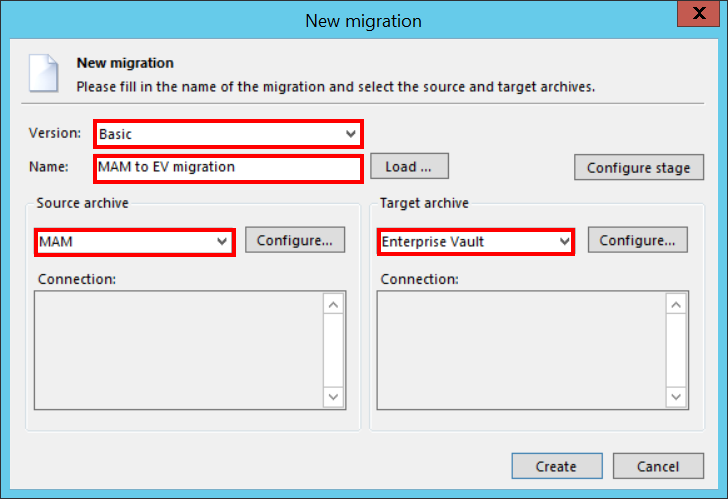
Task: Click Configure... for the source archive
Action: coord(294,240)
